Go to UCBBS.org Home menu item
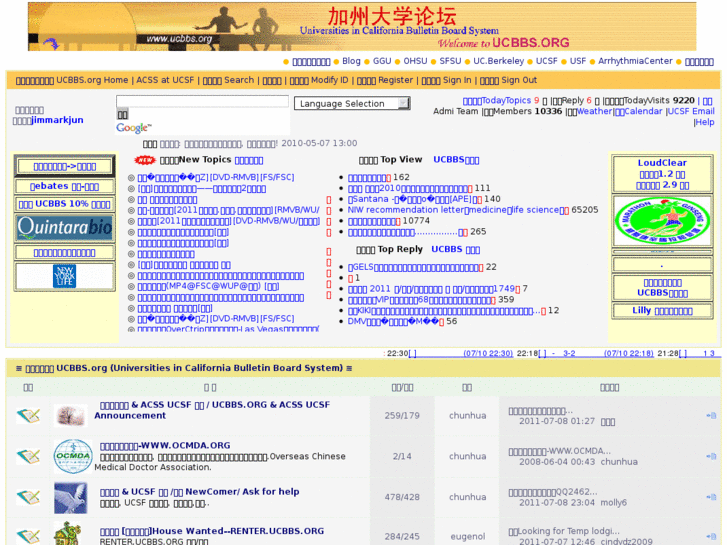 pos(72,80)
